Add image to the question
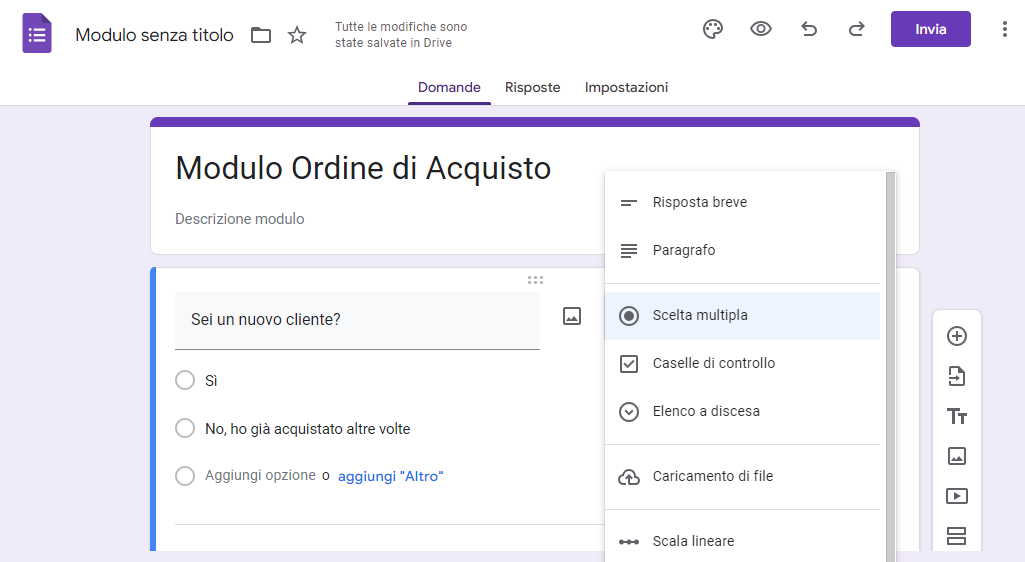Viewport: 1025px width, 562px height. click(x=572, y=316)
